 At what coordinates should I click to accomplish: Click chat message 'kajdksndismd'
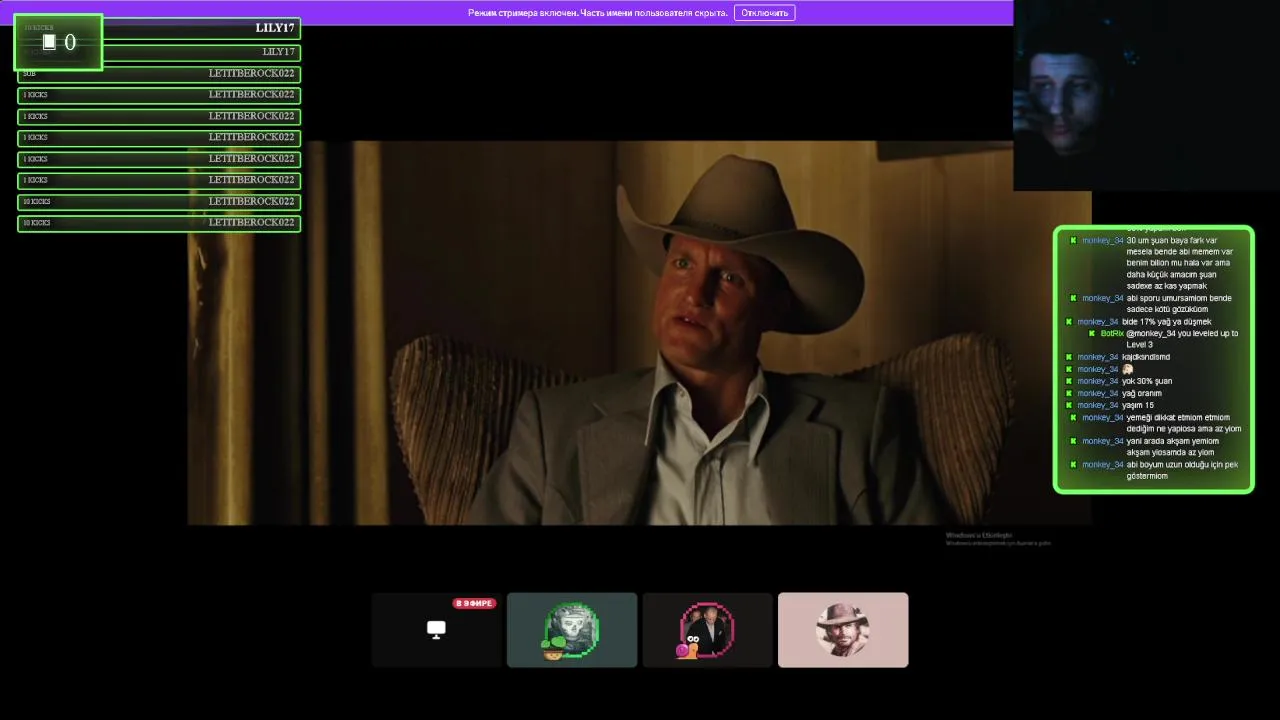1146,357
